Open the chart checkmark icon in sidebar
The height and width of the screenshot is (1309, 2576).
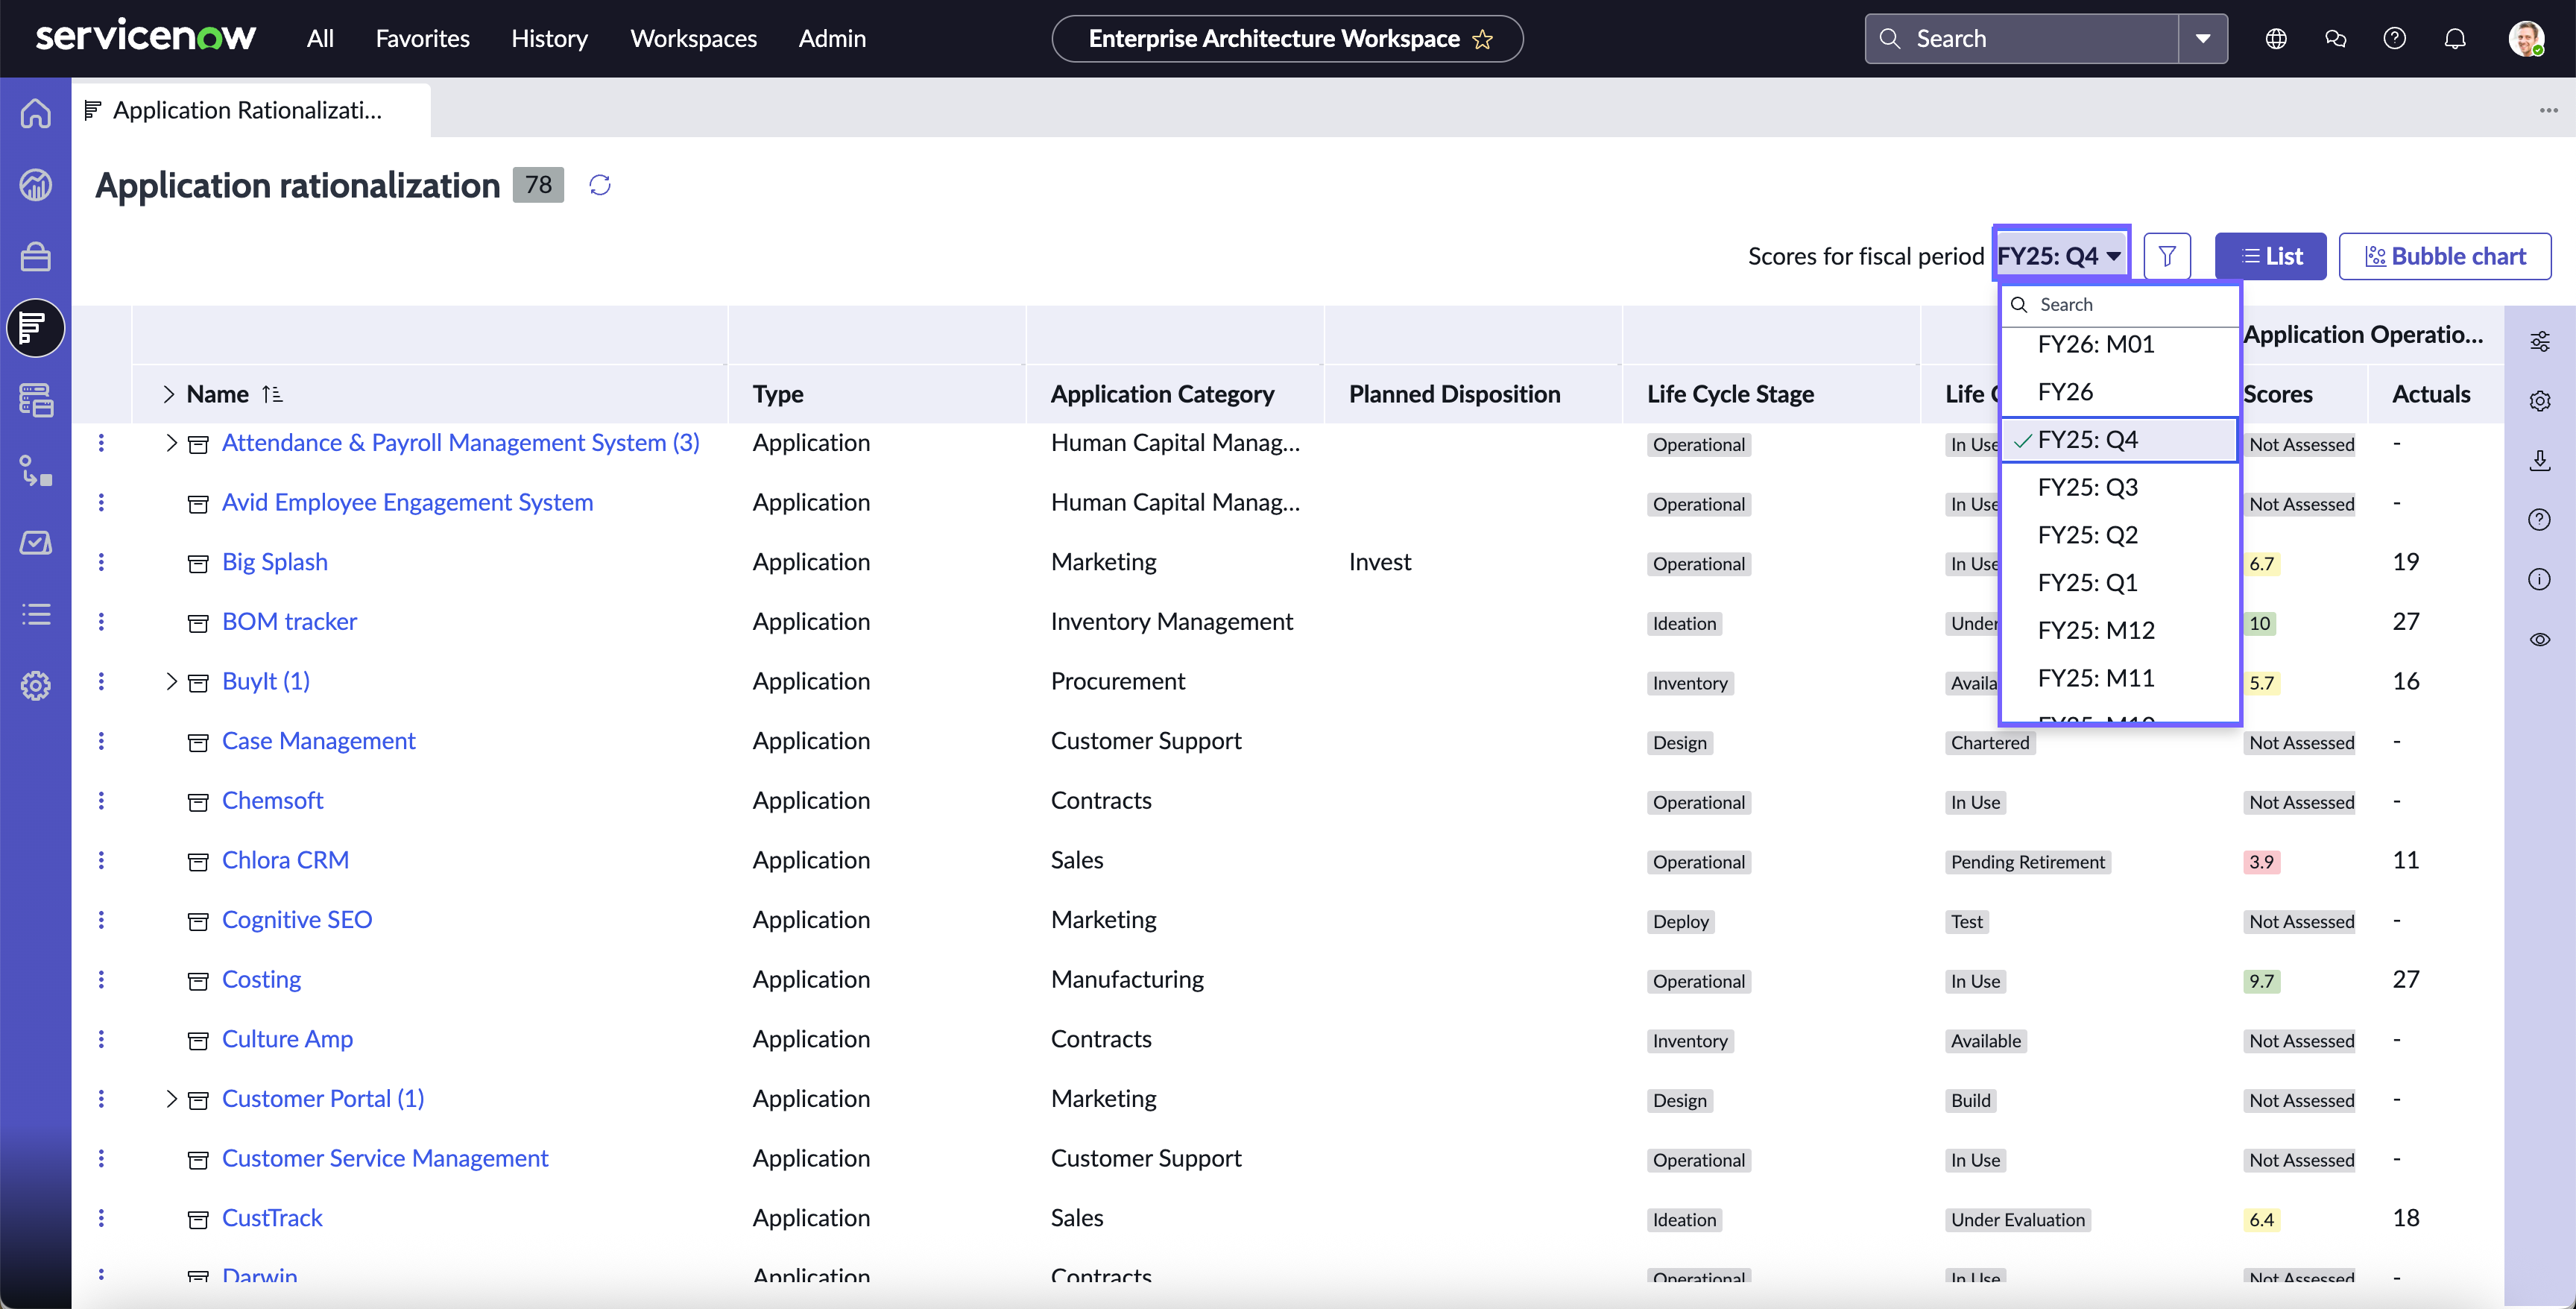36,542
